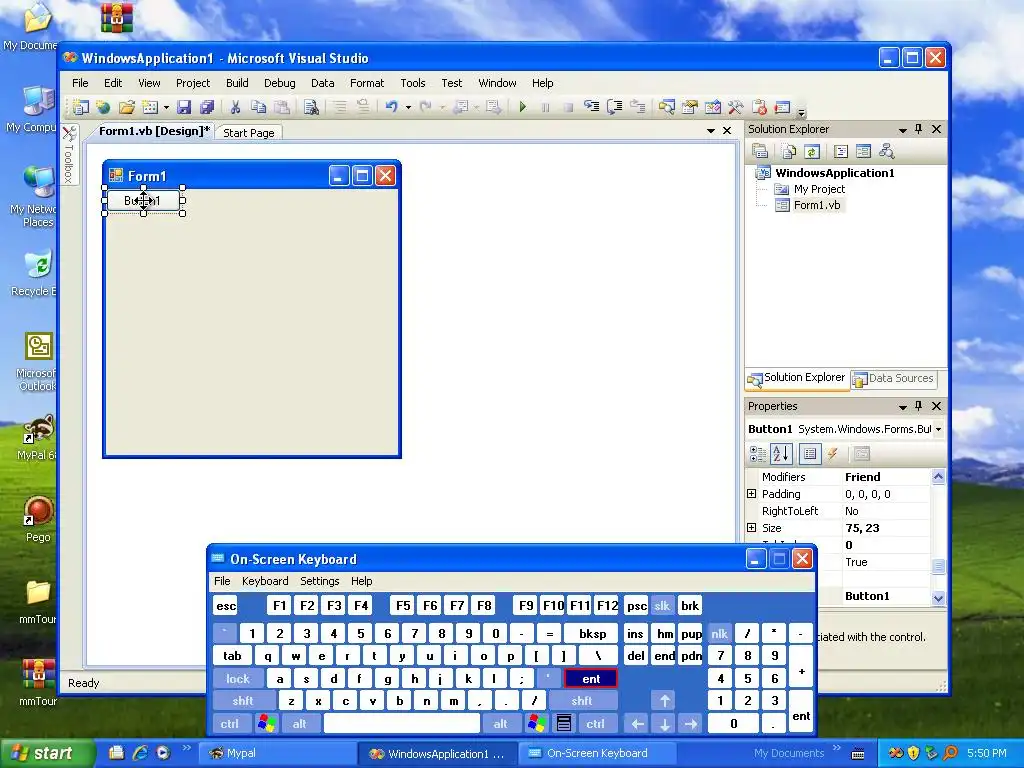Click the View Designer icon in Solution Explorer
Screen dimensions: 1024x768
click(863, 152)
